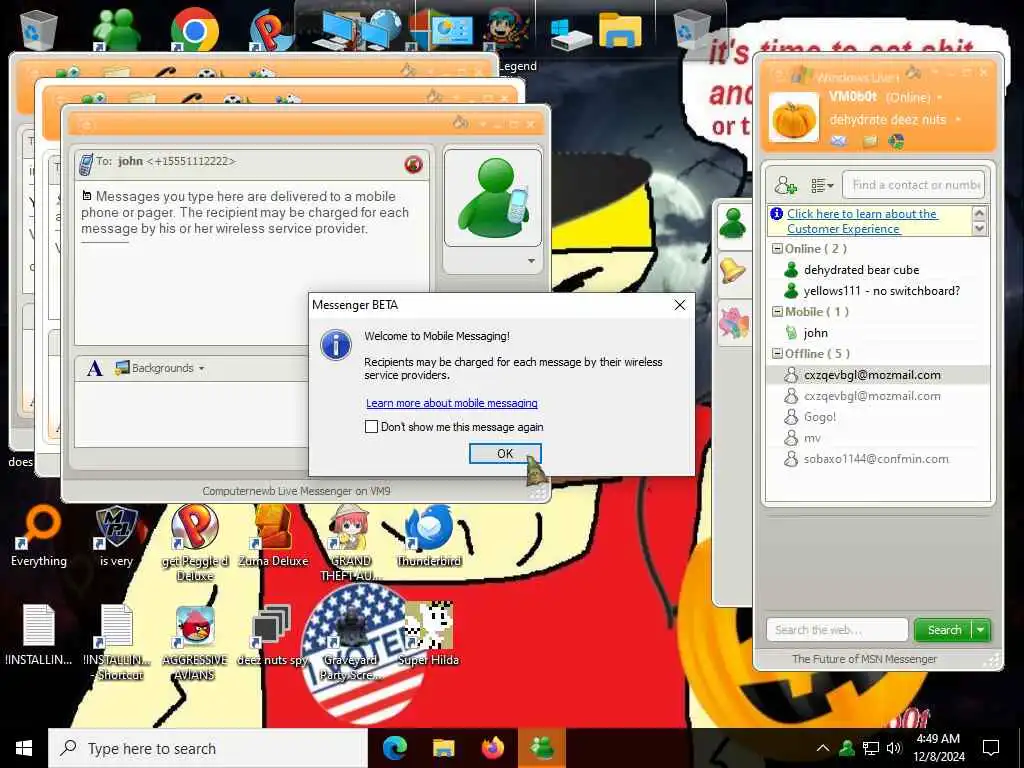Open the AGGRESSIVE AVIANS desktop shortcut
This screenshot has width=1024, height=768.
195,643
